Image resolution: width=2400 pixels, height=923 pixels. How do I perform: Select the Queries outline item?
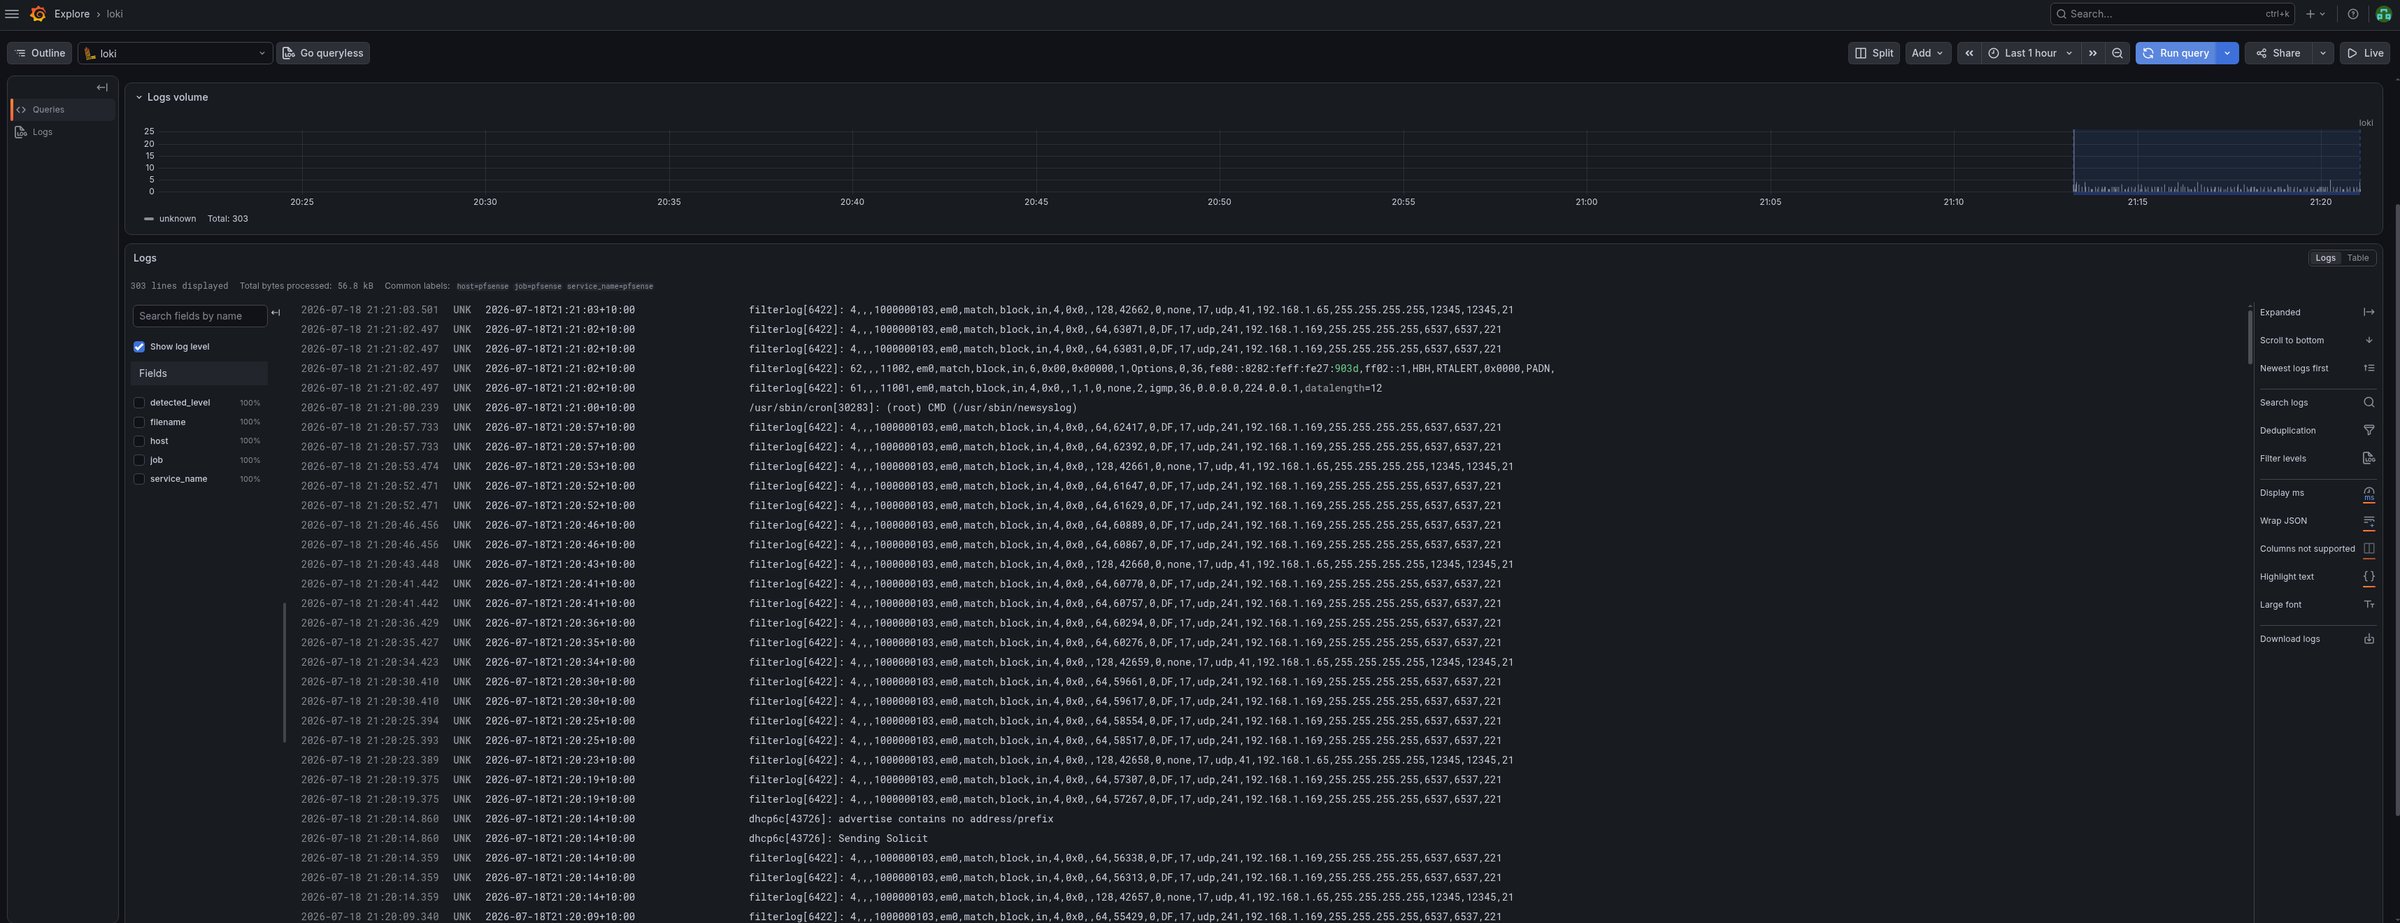[x=63, y=110]
